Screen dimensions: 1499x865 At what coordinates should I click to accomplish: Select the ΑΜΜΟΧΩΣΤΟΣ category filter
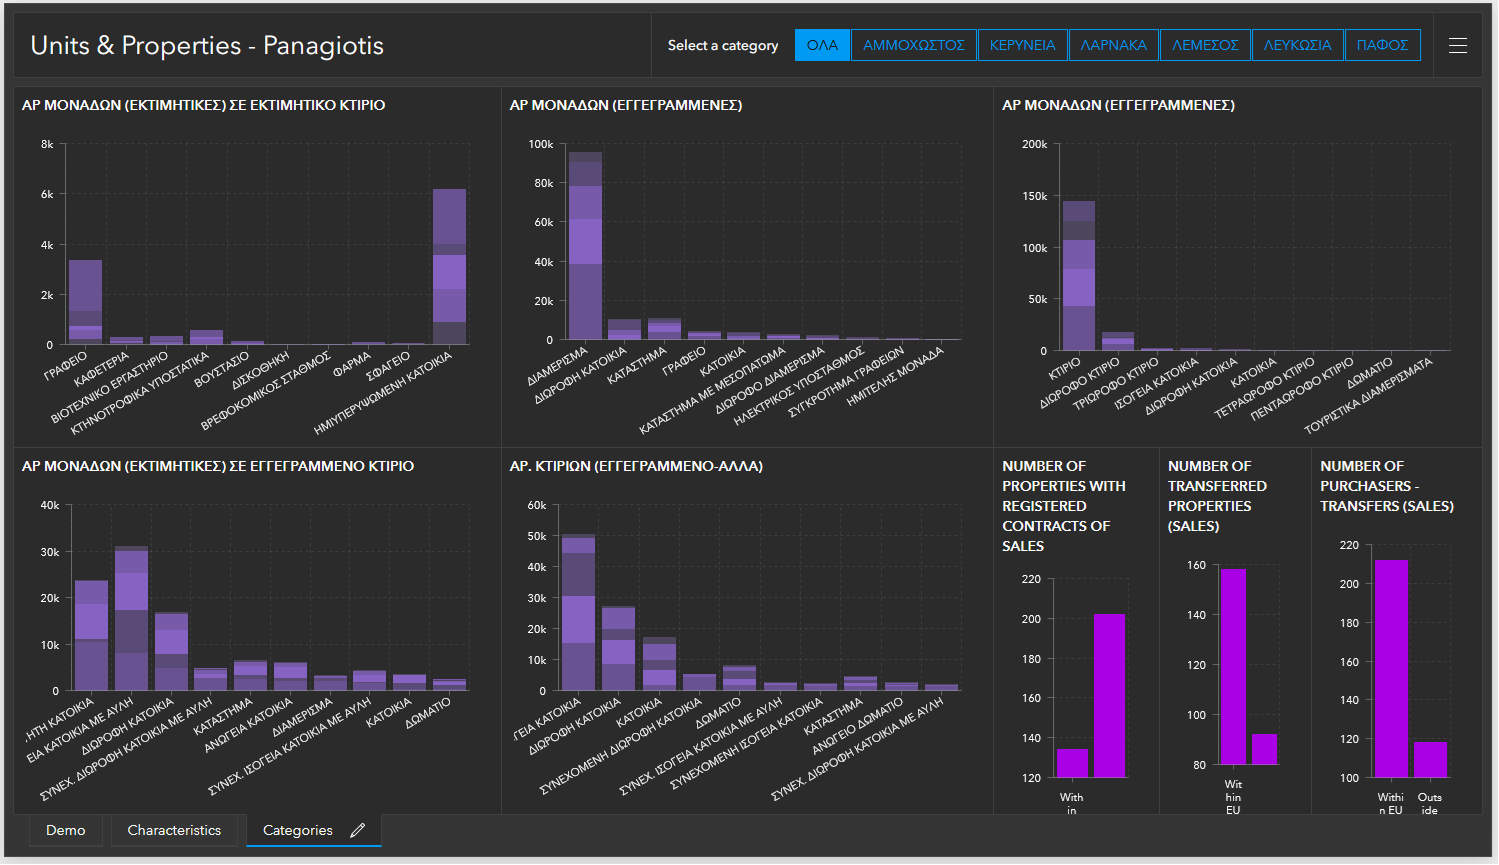(x=913, y=45)
